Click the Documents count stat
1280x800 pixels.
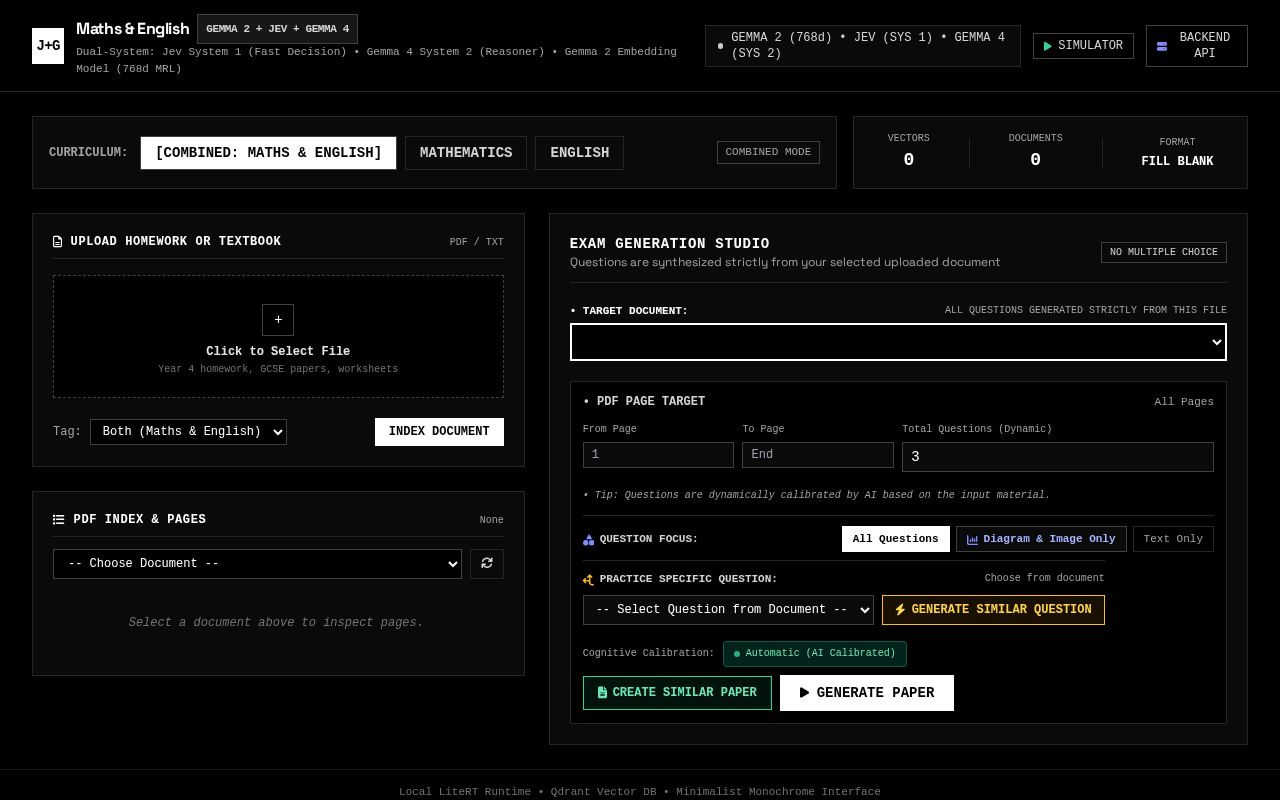[1035, 152]
